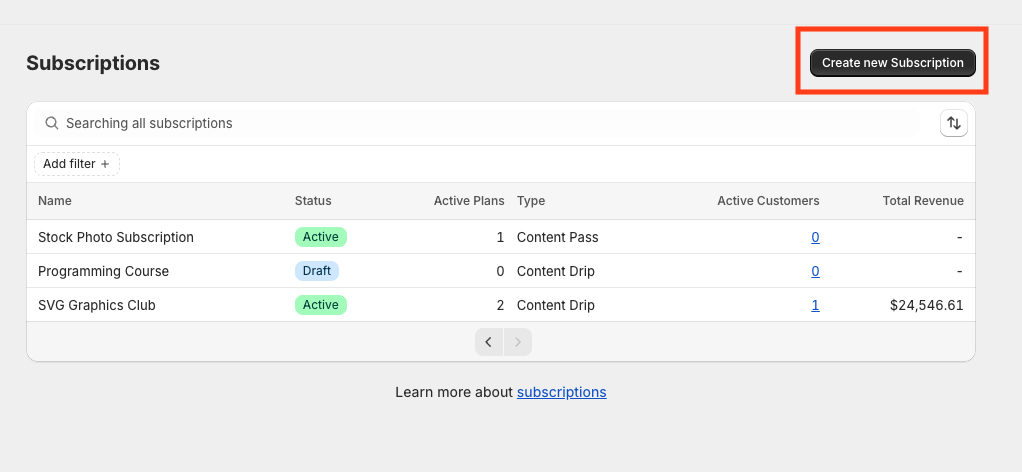Open the sort order icon button
This screenshot has width=1022, height=472.
954,123
